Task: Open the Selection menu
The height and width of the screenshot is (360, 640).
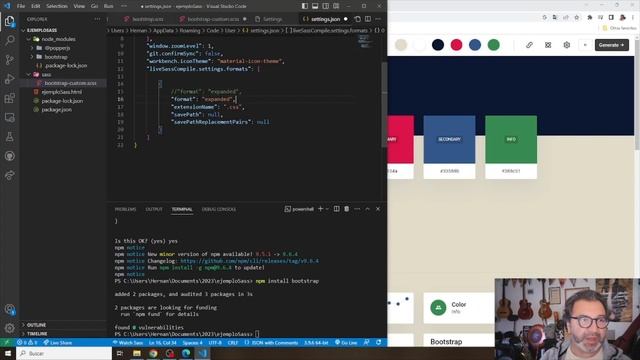Action: coord(57,6)
